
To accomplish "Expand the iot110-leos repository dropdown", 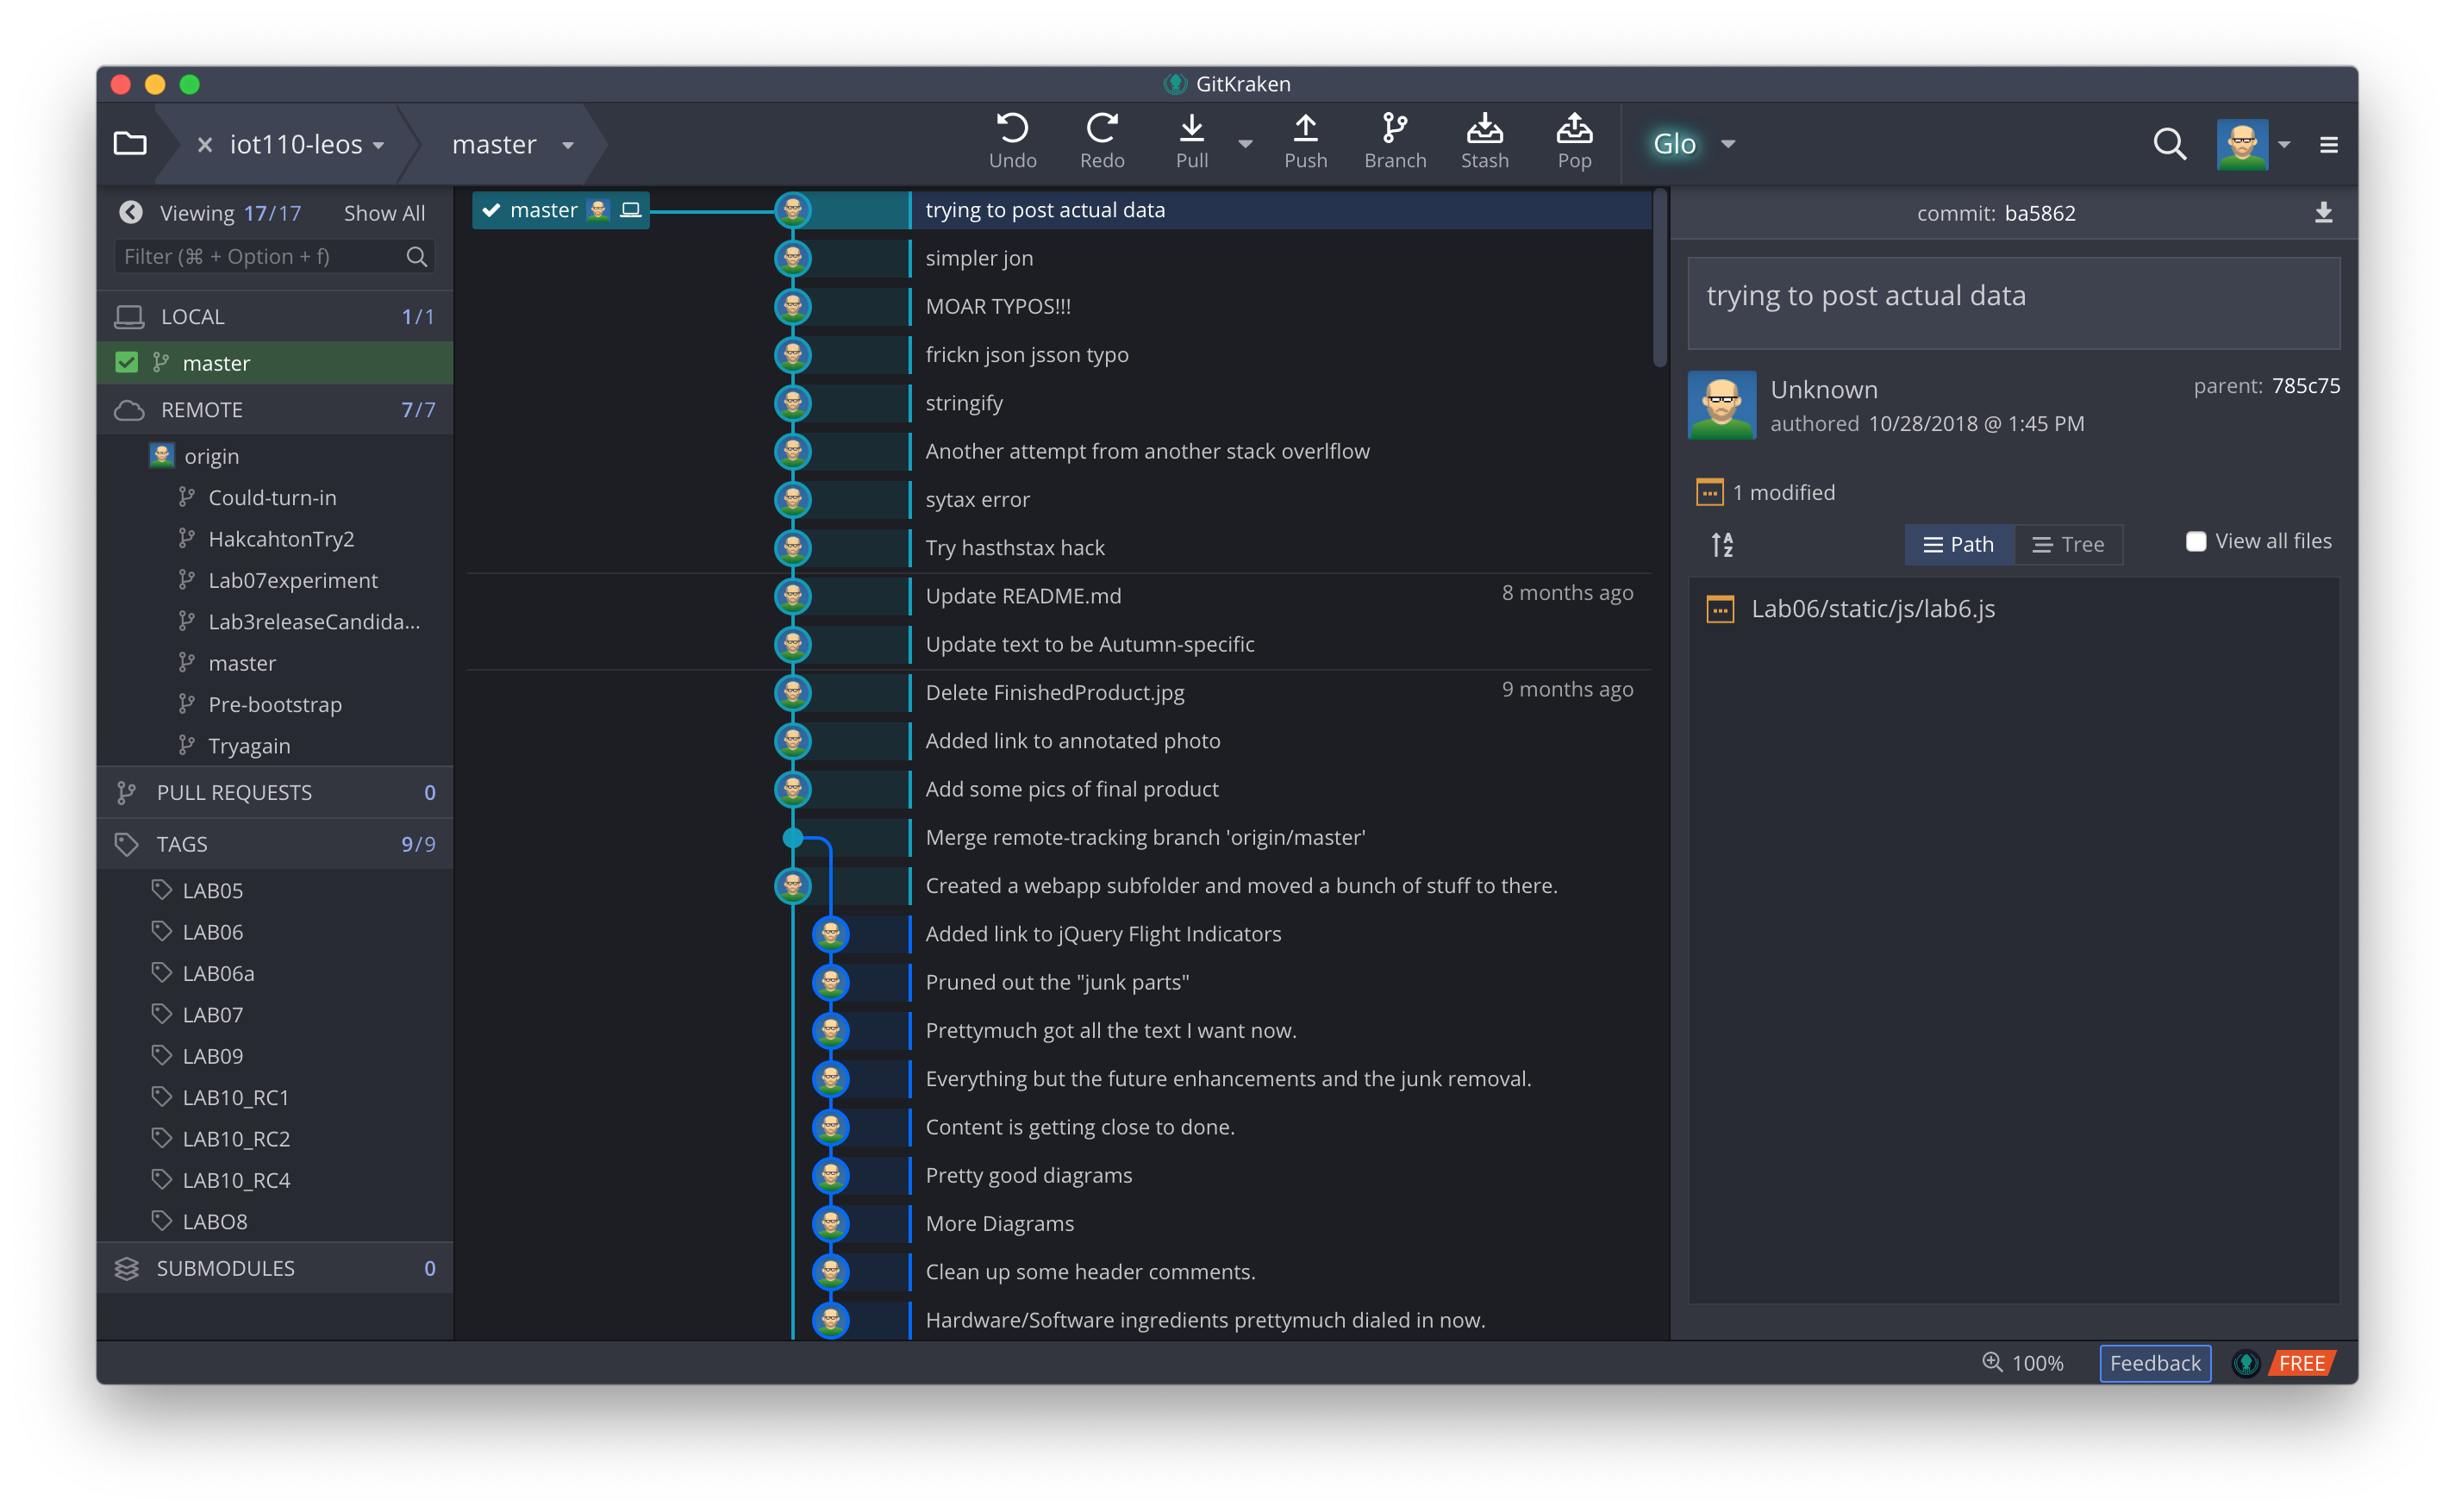I will [379, 146].
